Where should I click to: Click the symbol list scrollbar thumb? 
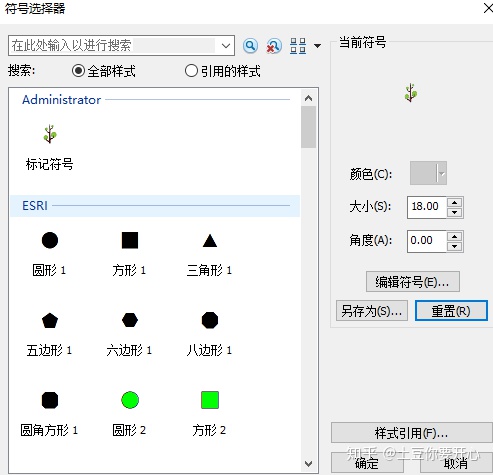(x=308, y=127)
